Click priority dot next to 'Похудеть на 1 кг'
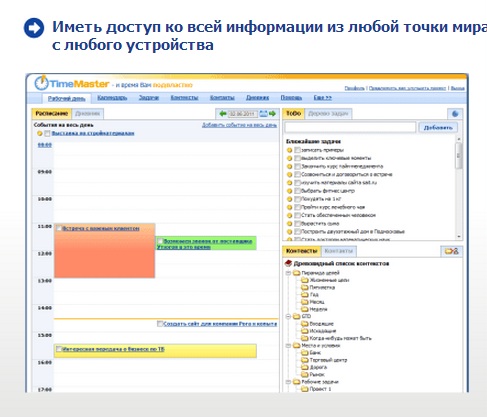 289,199
